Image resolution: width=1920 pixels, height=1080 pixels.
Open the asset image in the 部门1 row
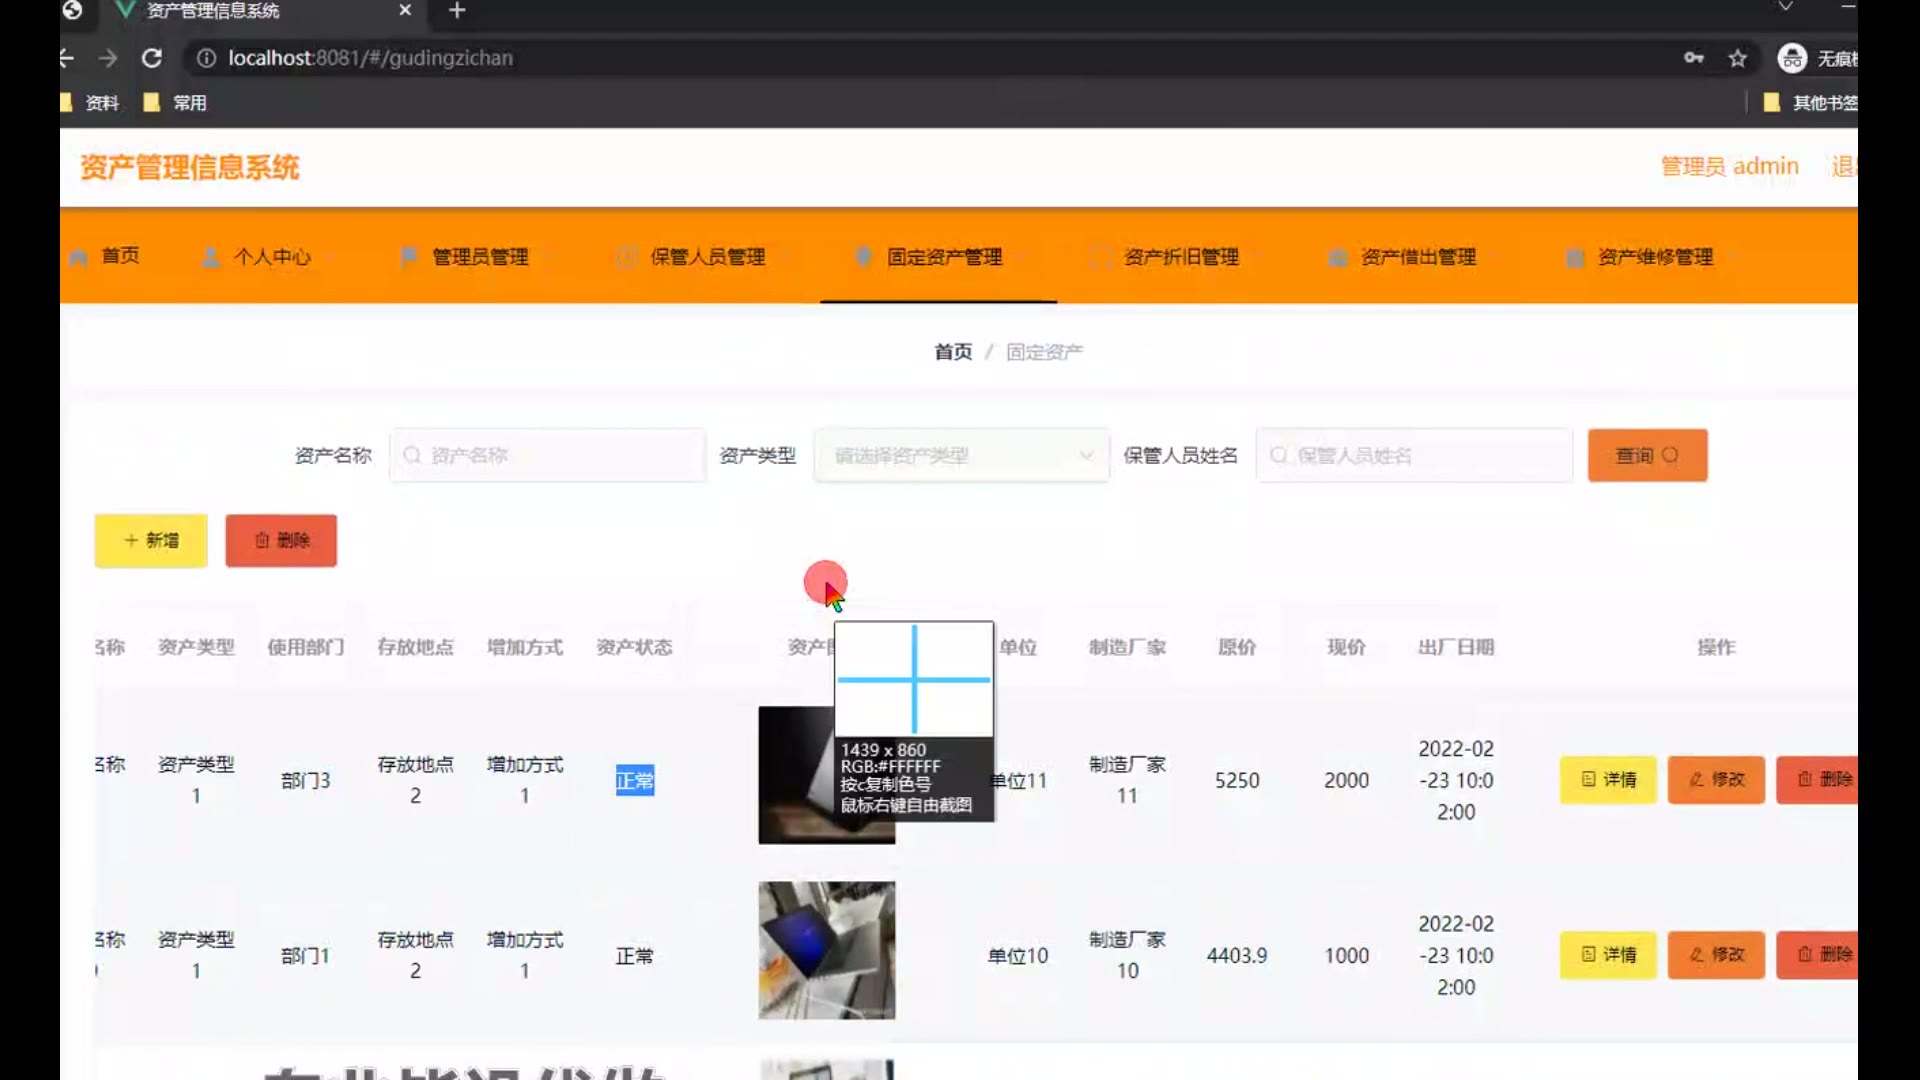pyautogui.click(x=827, y=950)
